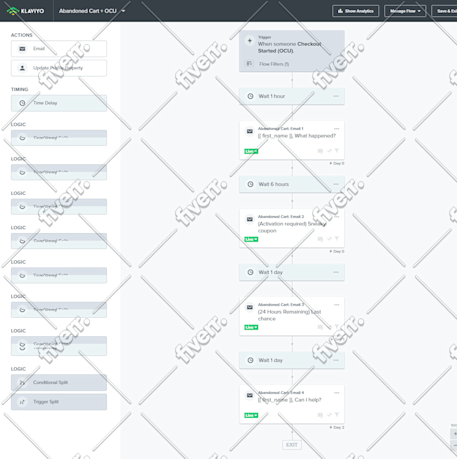This screenshot has height=459, width=457.
Task: Click the Klaviyo logo in the header
Action: coord(26,11)
